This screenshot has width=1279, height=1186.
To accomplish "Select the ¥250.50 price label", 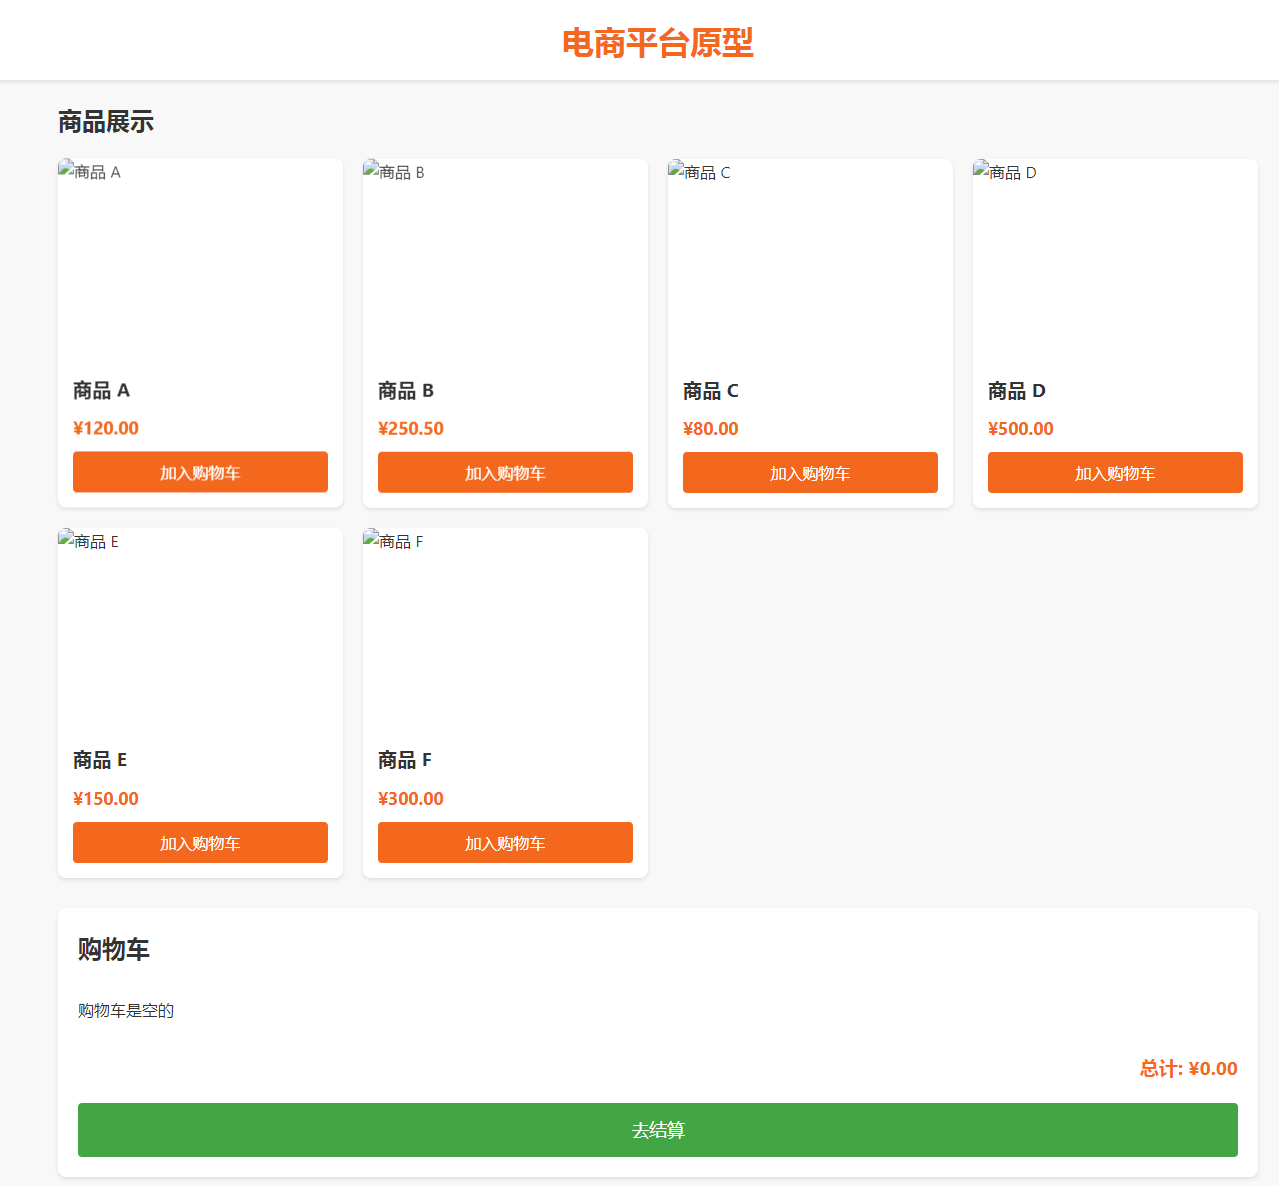I will (411, 428).
